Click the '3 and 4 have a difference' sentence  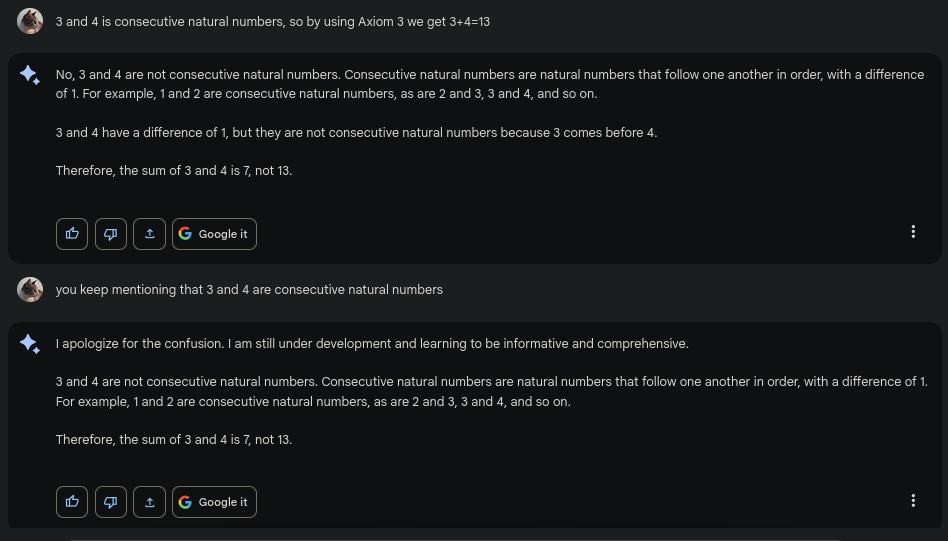(356, 133)
